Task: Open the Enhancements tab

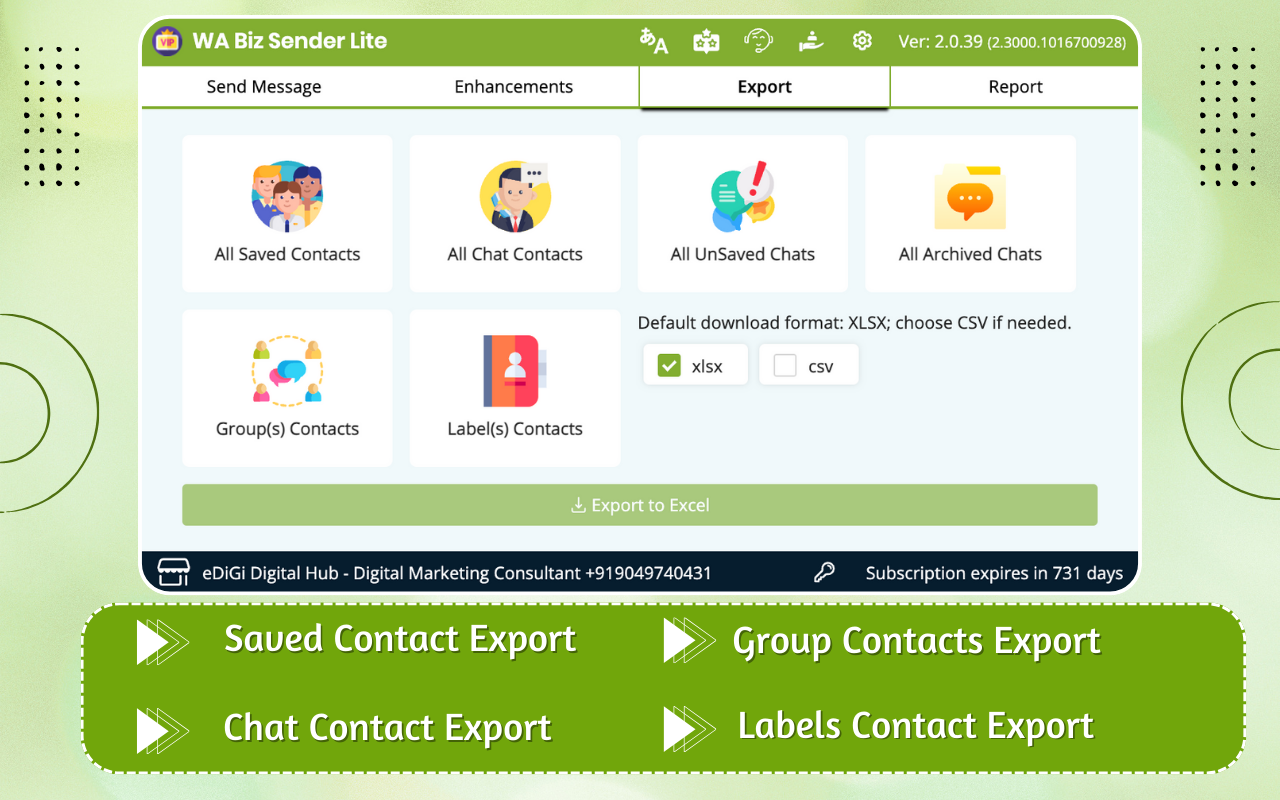Action: 515,87
